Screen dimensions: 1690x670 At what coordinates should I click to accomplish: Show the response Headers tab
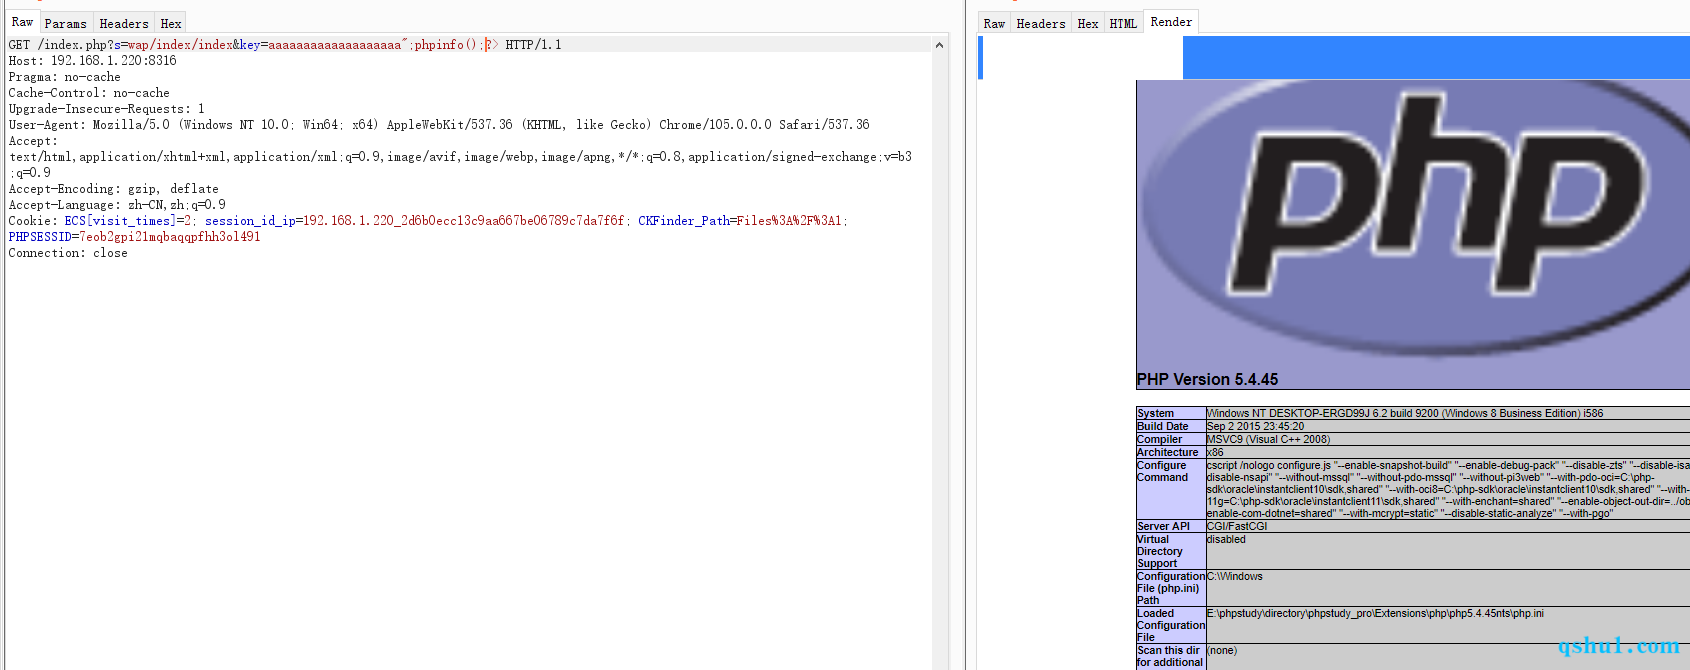[x=1041, y=23]
